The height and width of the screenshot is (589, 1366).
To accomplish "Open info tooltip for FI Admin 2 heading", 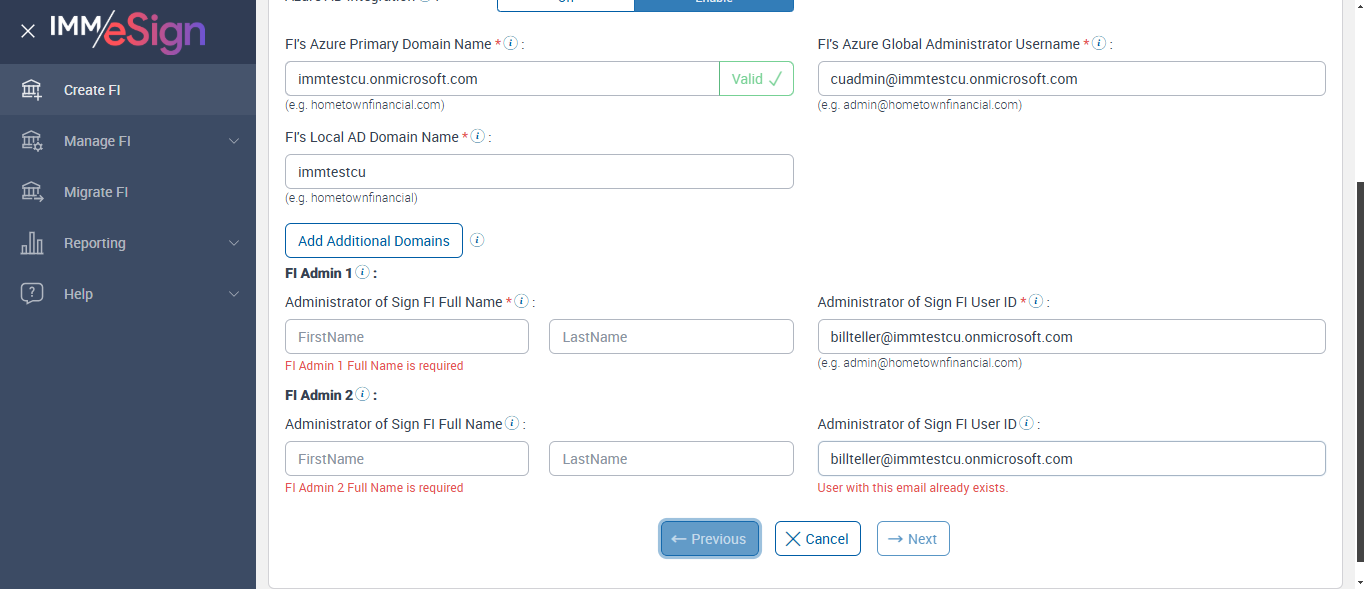I will click(362, 395).
